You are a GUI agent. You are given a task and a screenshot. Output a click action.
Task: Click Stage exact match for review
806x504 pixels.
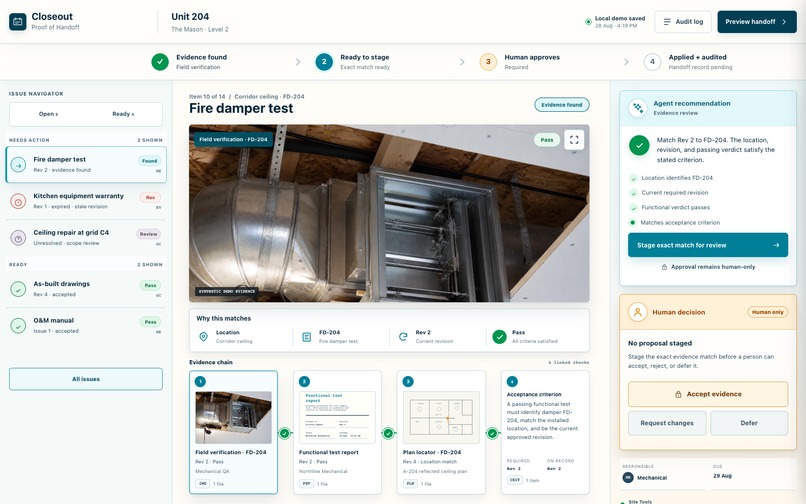[708, 245]
